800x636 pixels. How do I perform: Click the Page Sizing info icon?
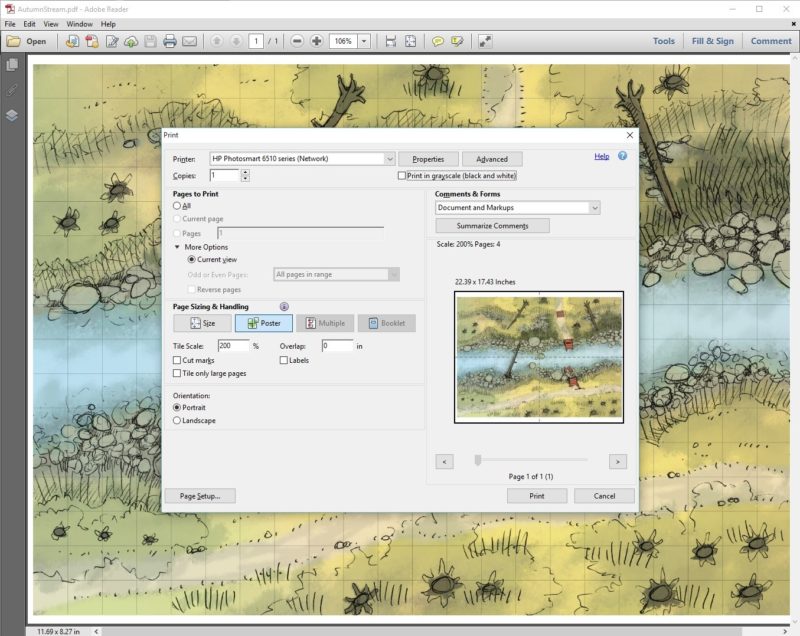click(x=284, y=307)
